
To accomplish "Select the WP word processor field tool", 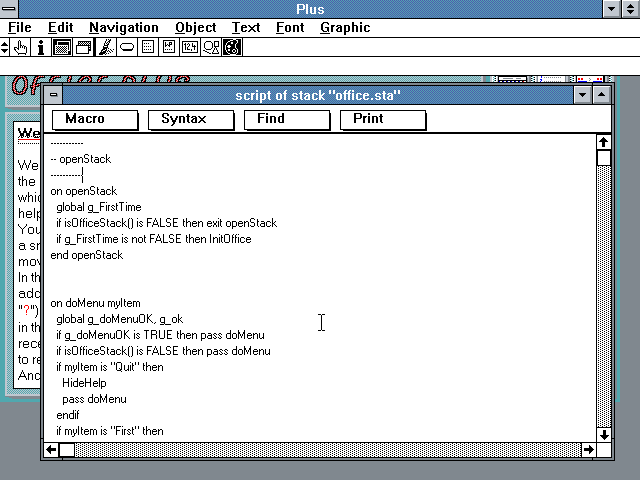I will [x=169, y=47].
